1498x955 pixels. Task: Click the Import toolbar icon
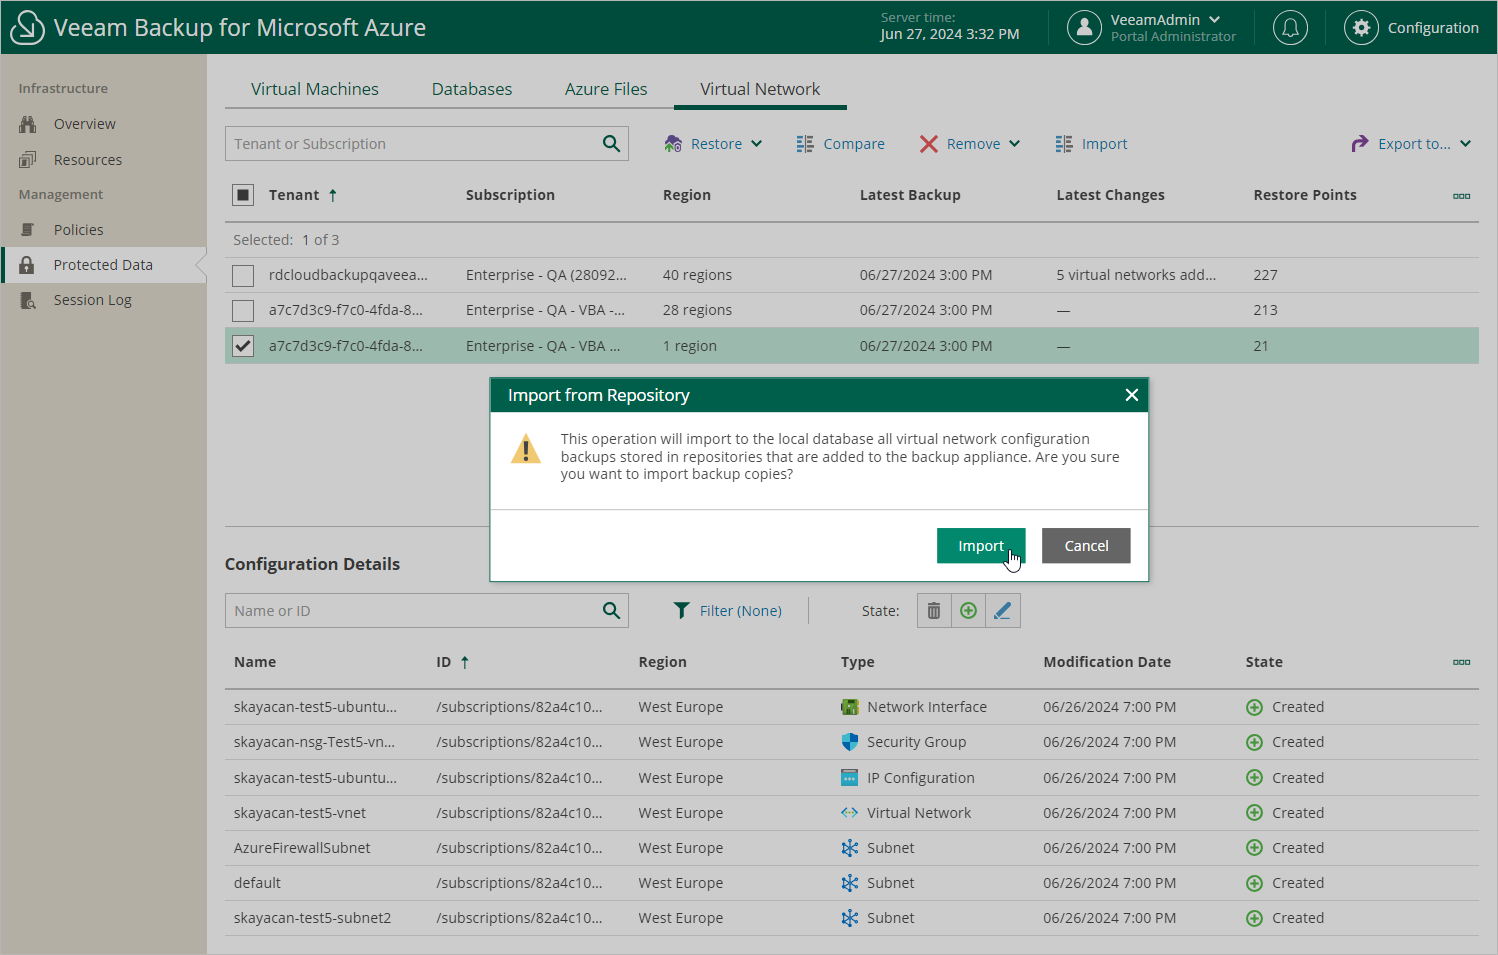point(1064,144)
